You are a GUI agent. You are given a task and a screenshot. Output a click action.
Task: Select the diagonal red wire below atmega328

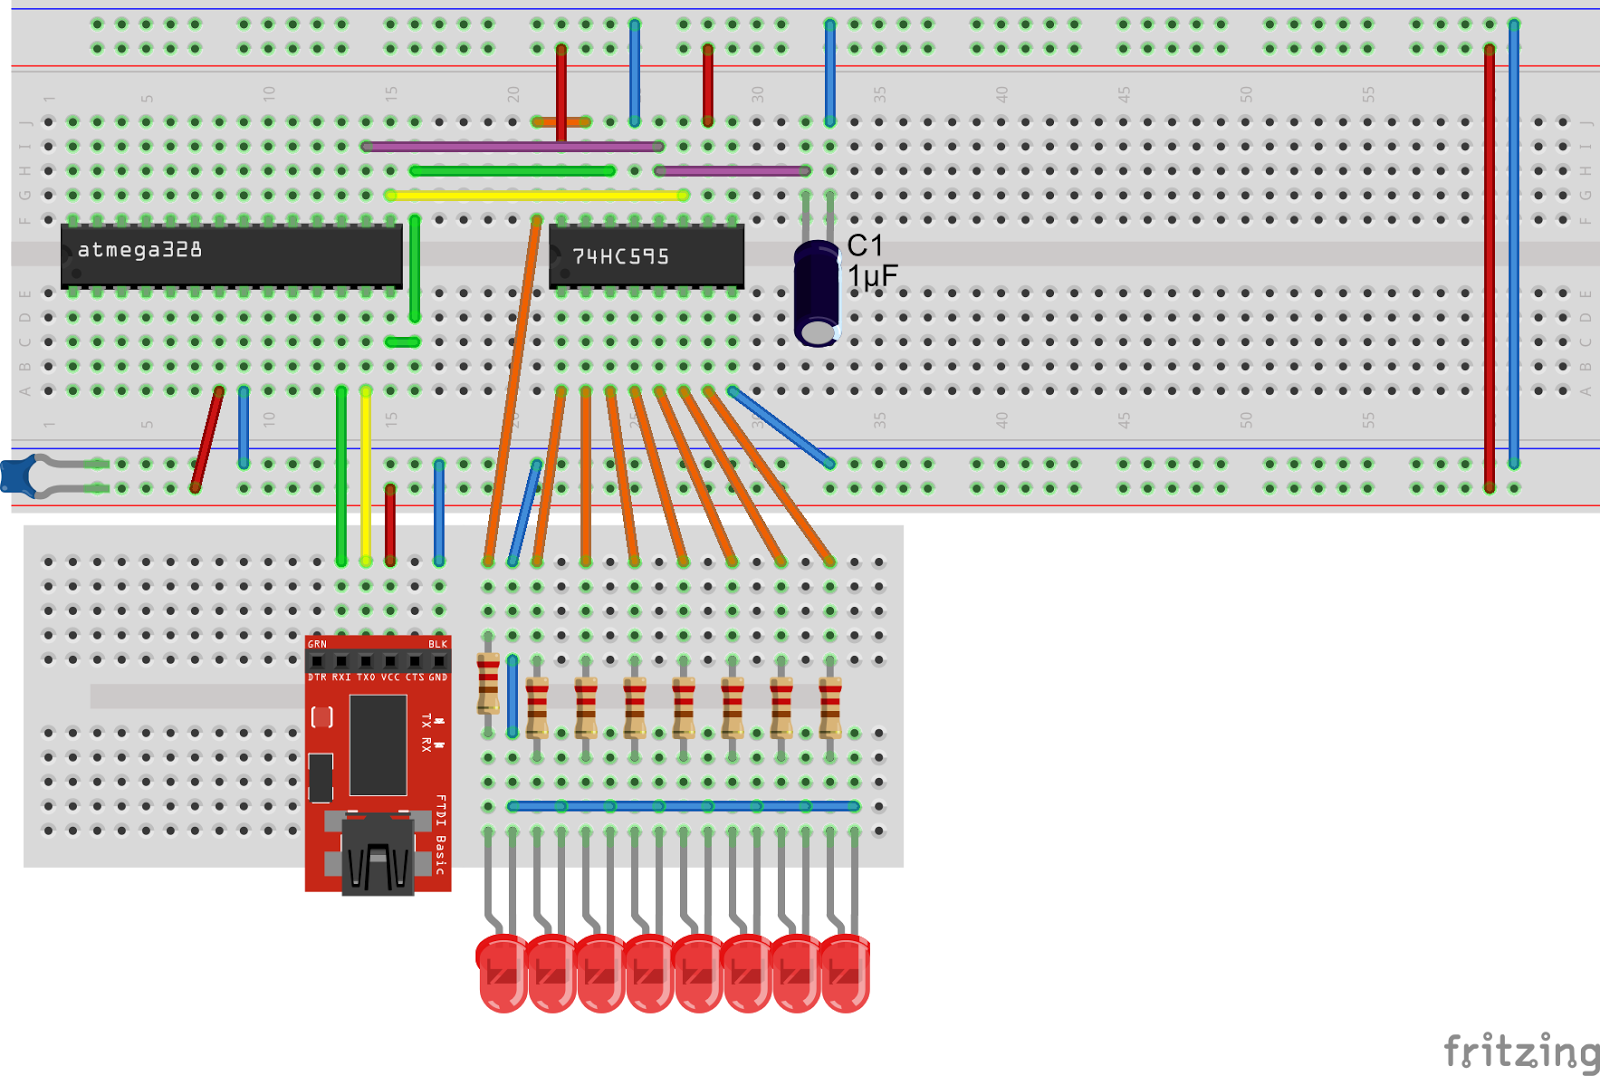pyautogui.click(x=207, y=440)
